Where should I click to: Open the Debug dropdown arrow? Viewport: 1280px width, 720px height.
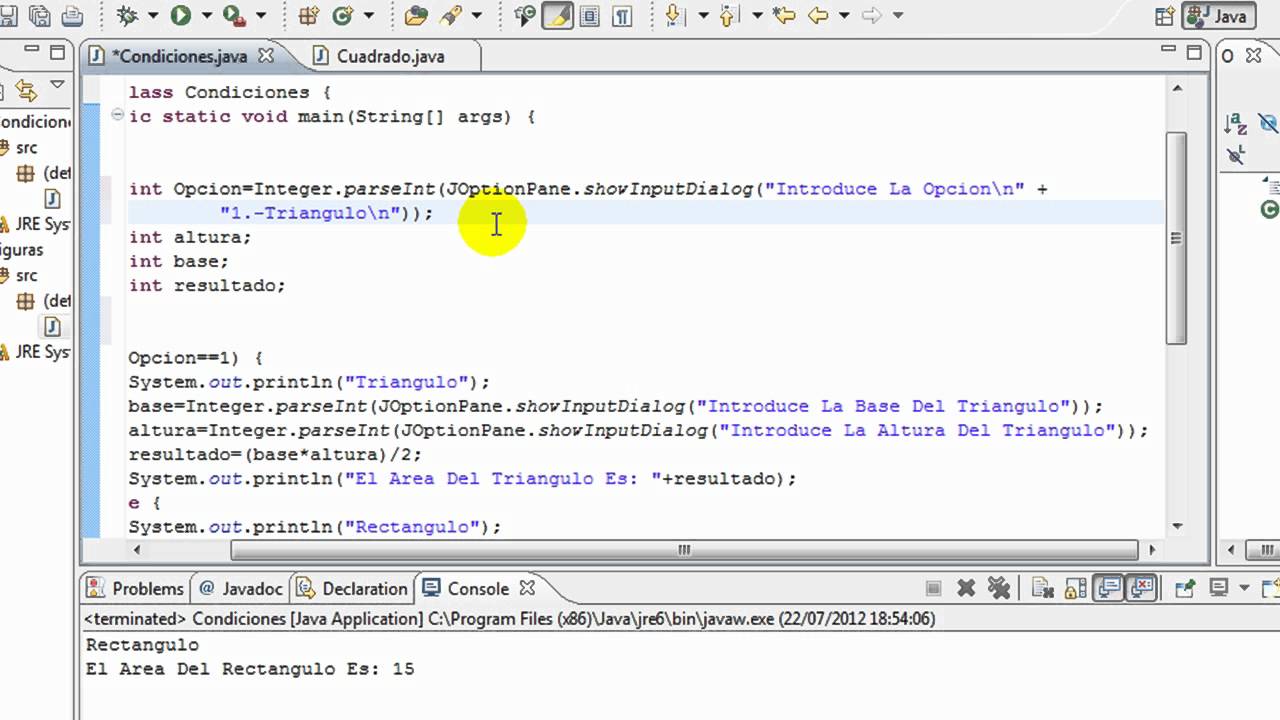pos(152,15)
